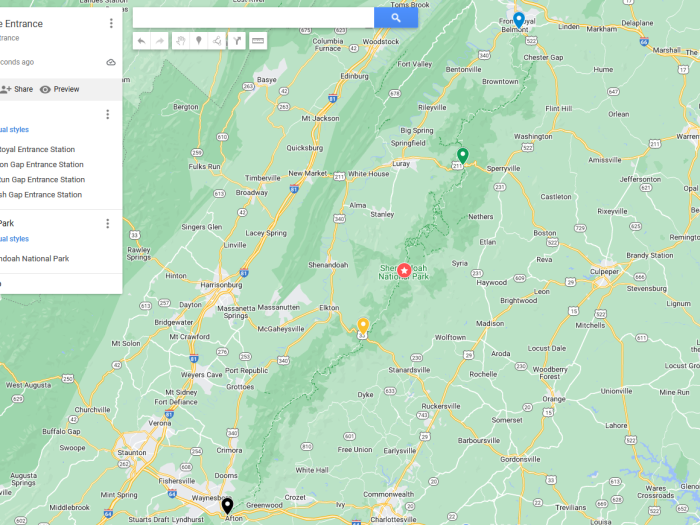700x525 pixels.
Task: Click the Harrisonburg label on the map
Action: tap(221, 285)
